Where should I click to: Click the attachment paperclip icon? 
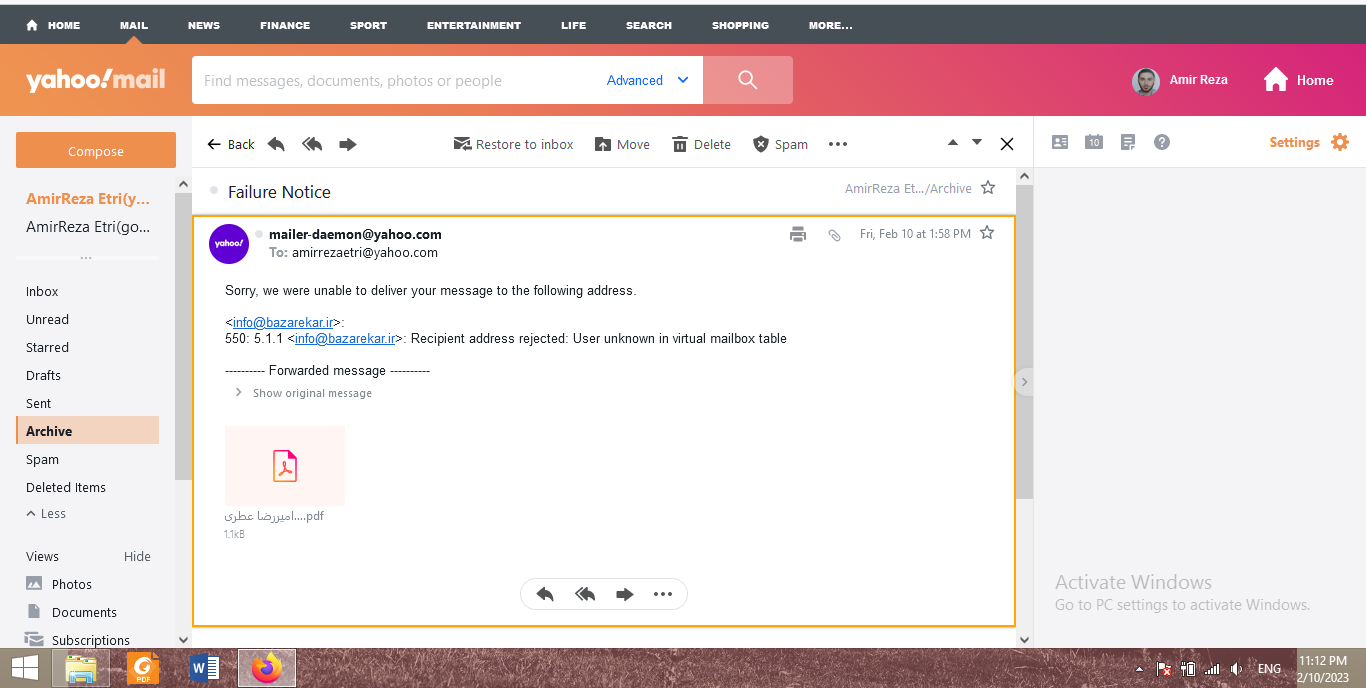[834, 235]
